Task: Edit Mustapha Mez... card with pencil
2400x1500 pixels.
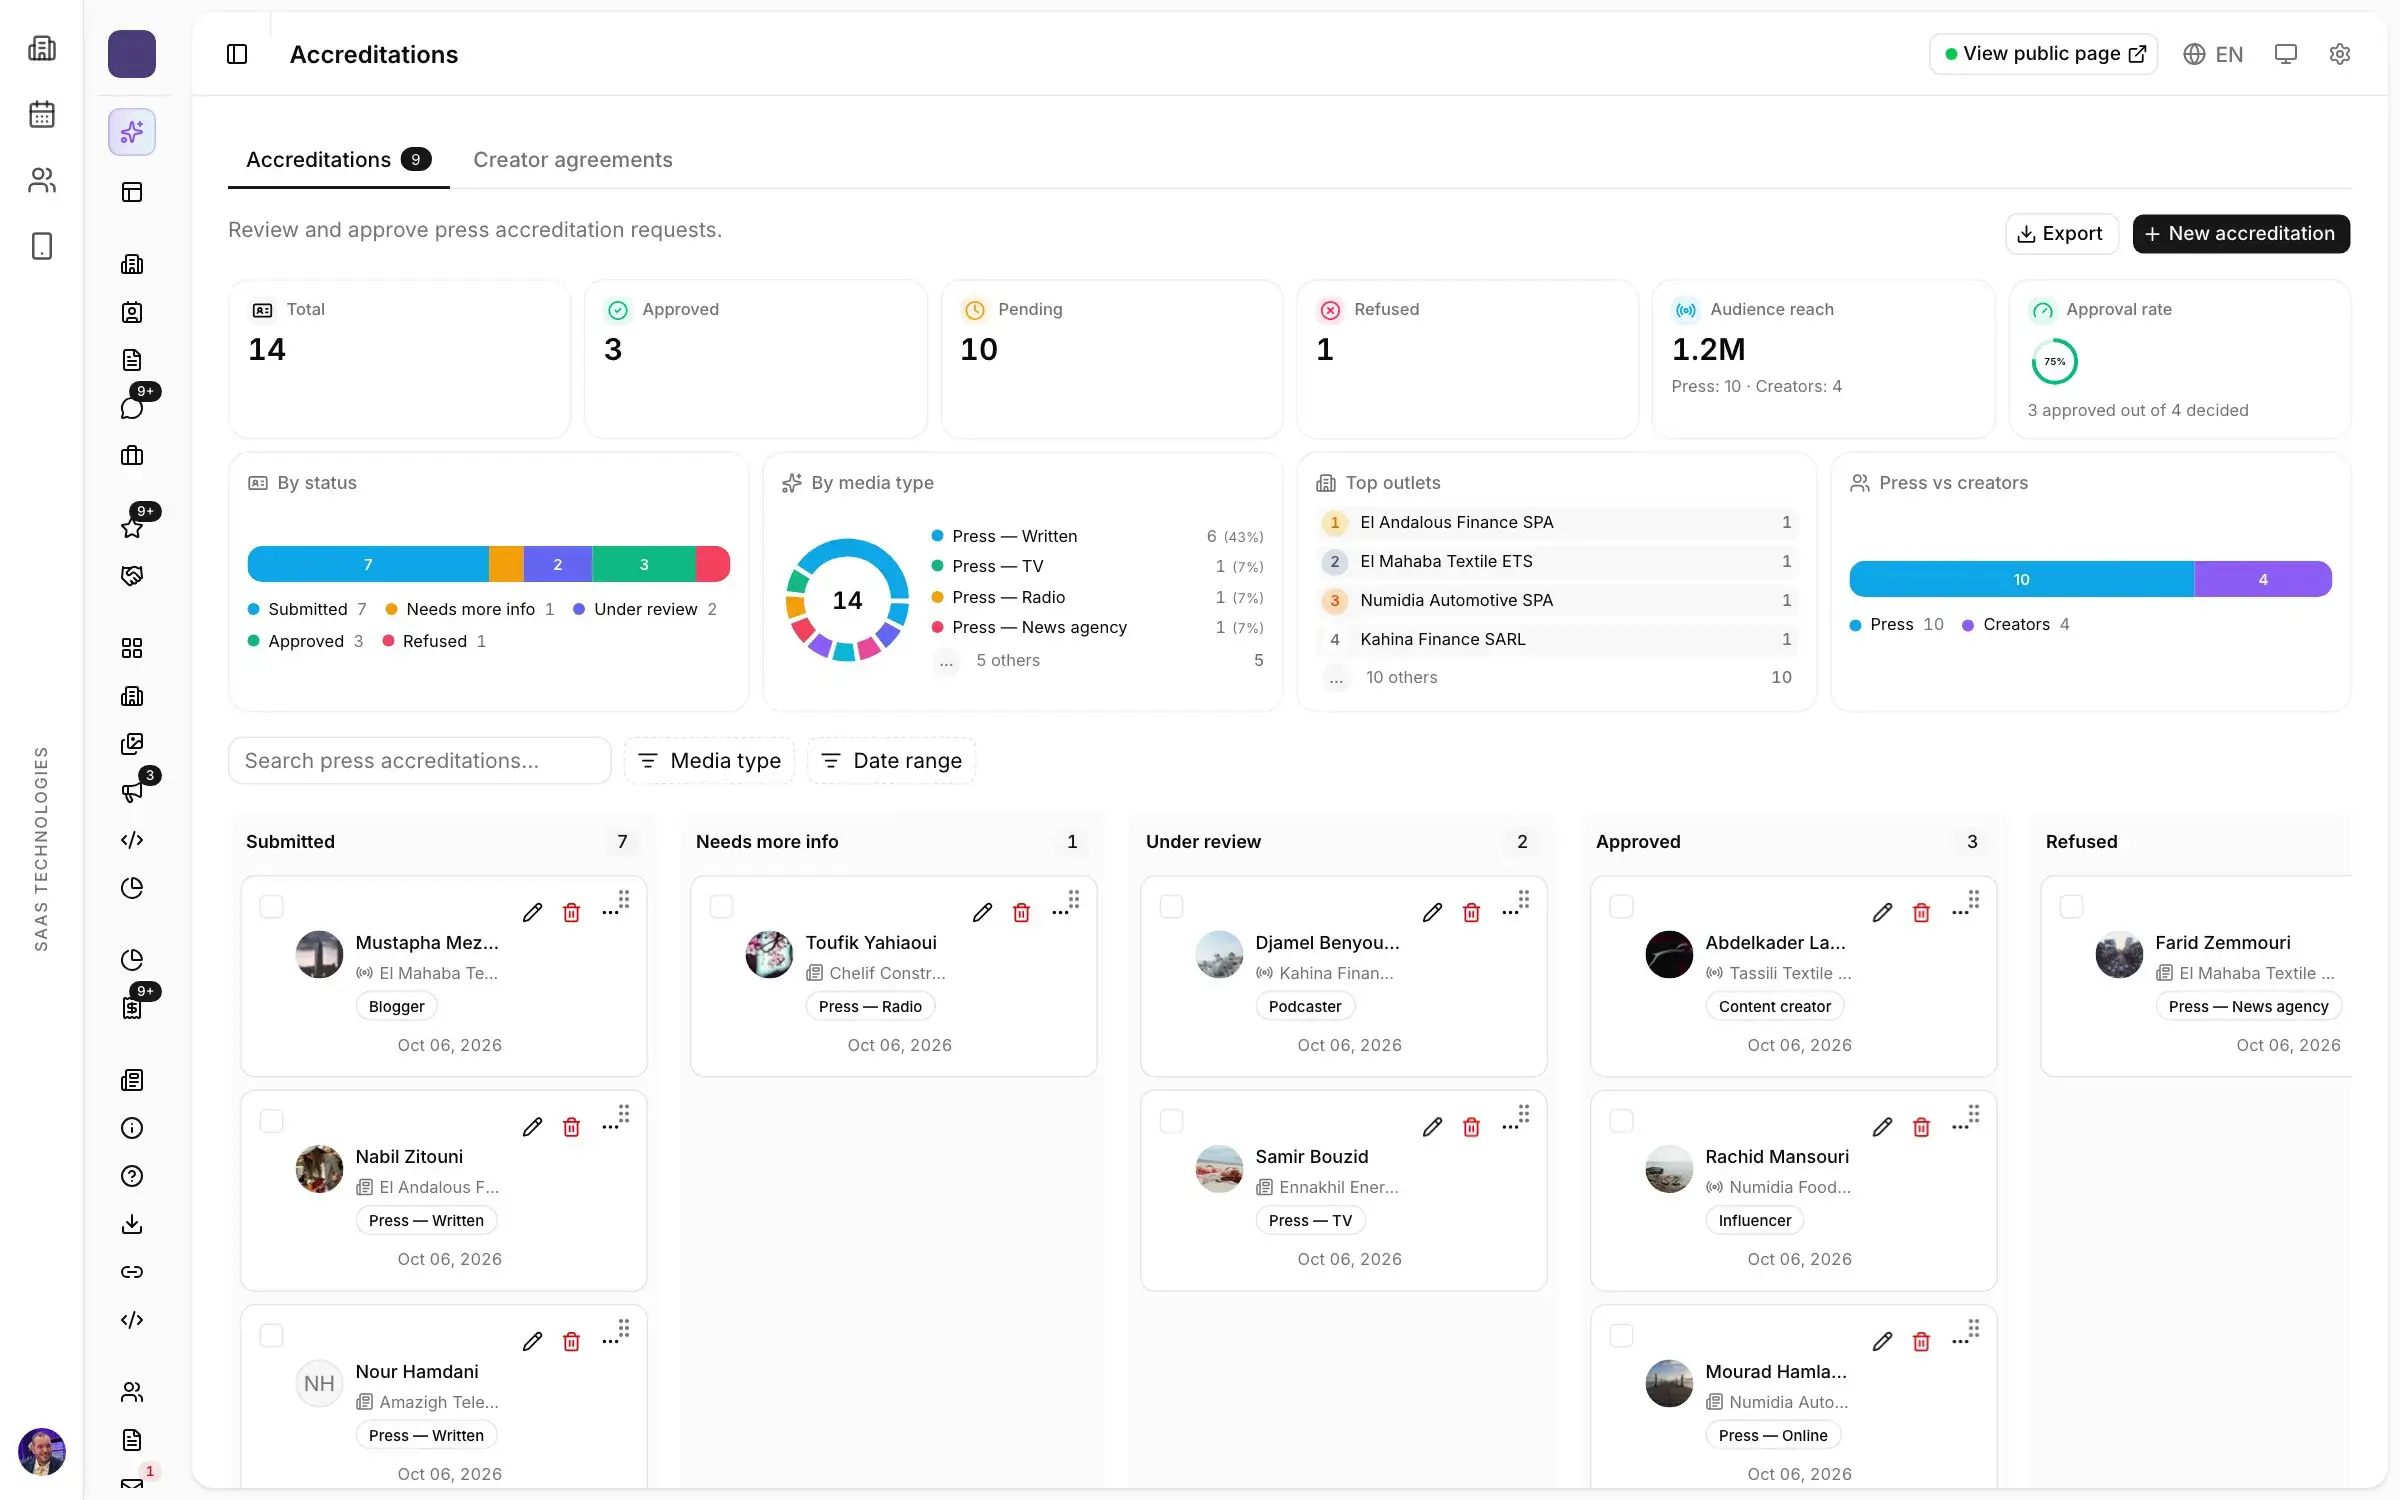Action: pos(532,912)
